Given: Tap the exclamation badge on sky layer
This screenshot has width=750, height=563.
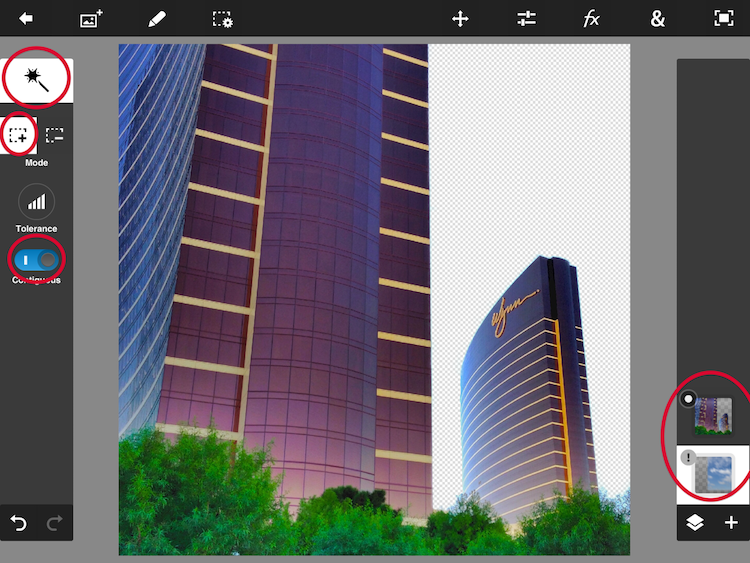Looking at the screenshot, I should pyautogui.click(x=688, y=457).
